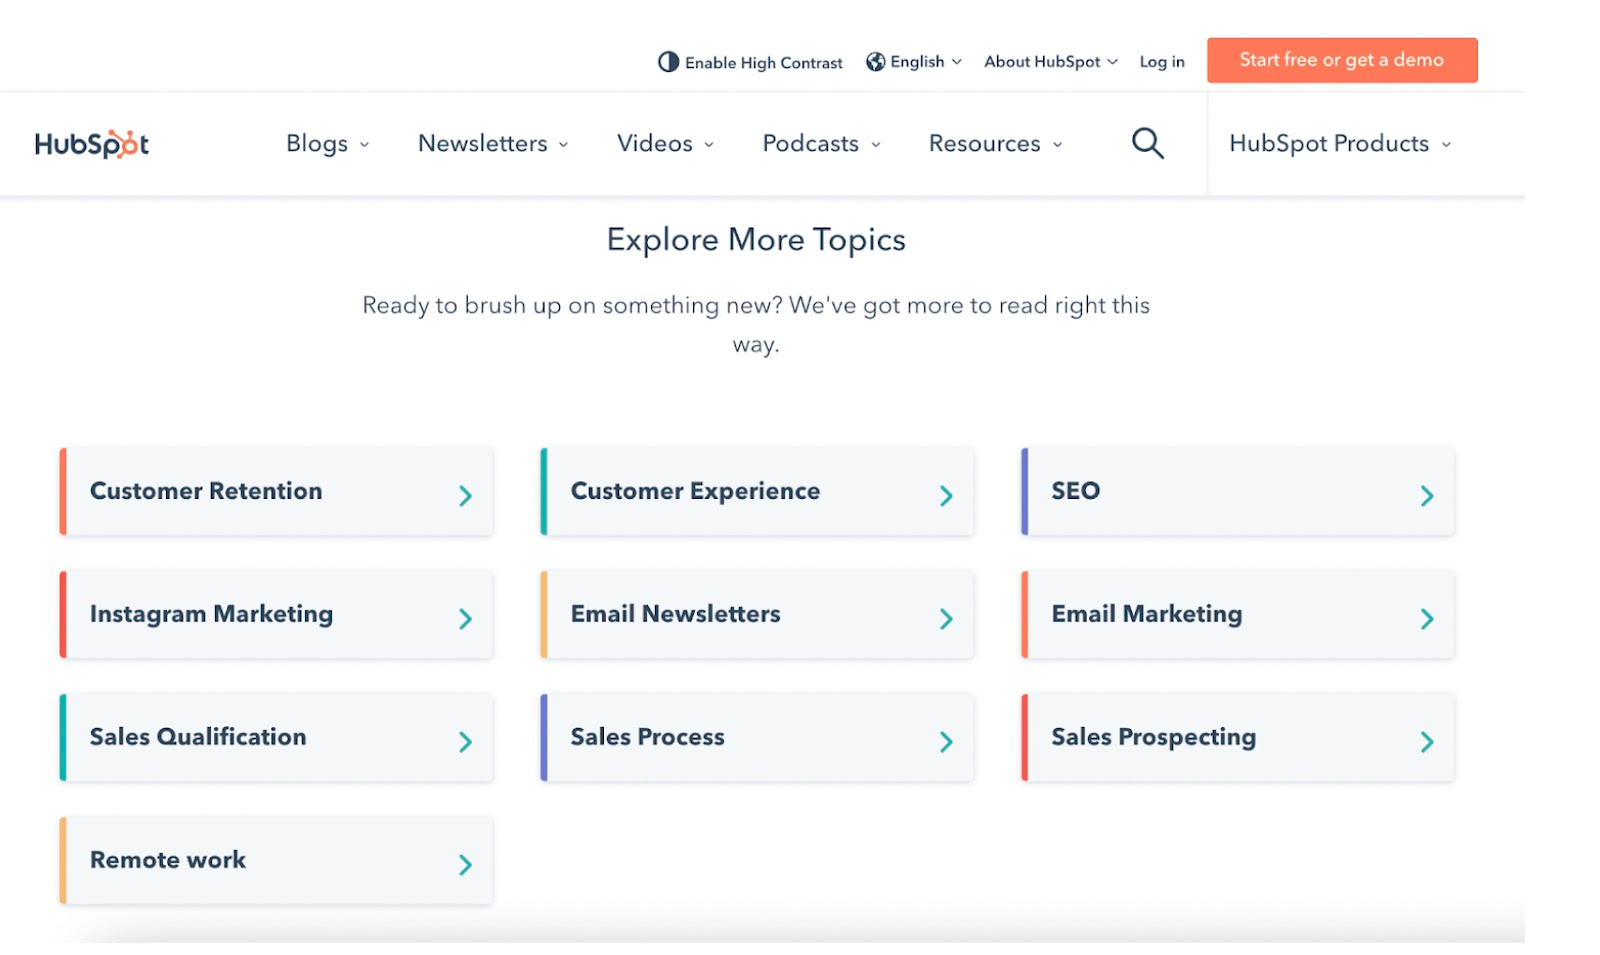Open the HubSpot Products dropdown
The width and height of the screenshot is (1600, 955).
(1340, 144)
